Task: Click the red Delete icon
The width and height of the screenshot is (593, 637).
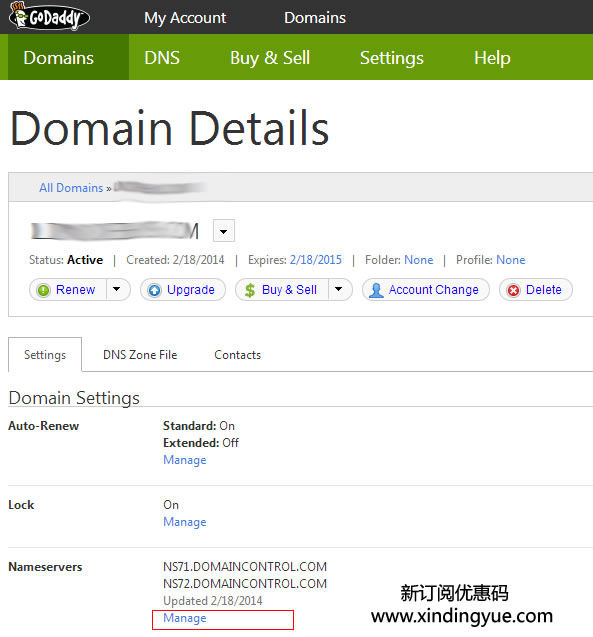Action: [x=514, y=290]
